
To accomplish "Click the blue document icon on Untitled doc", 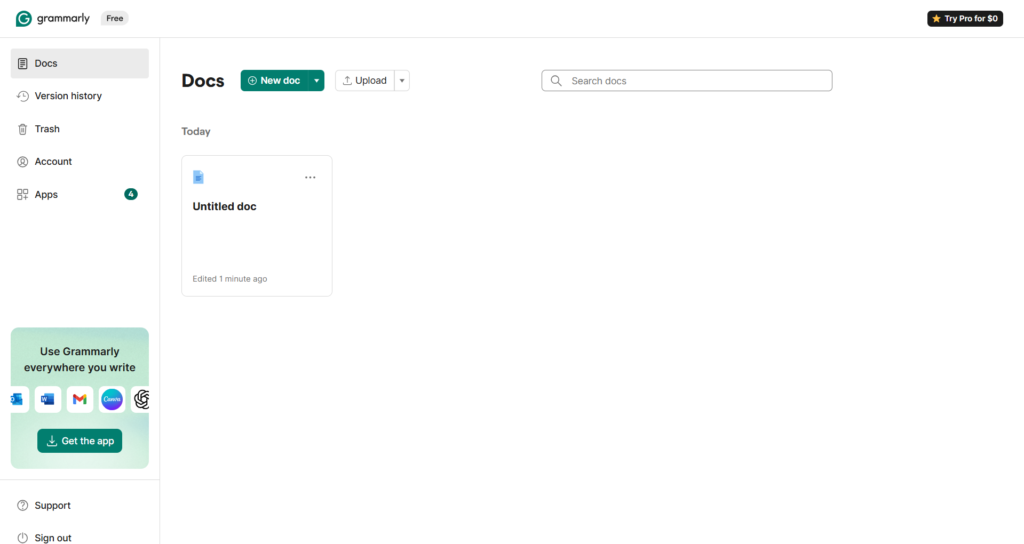I will pyautogui.click(x=199, y=177).
